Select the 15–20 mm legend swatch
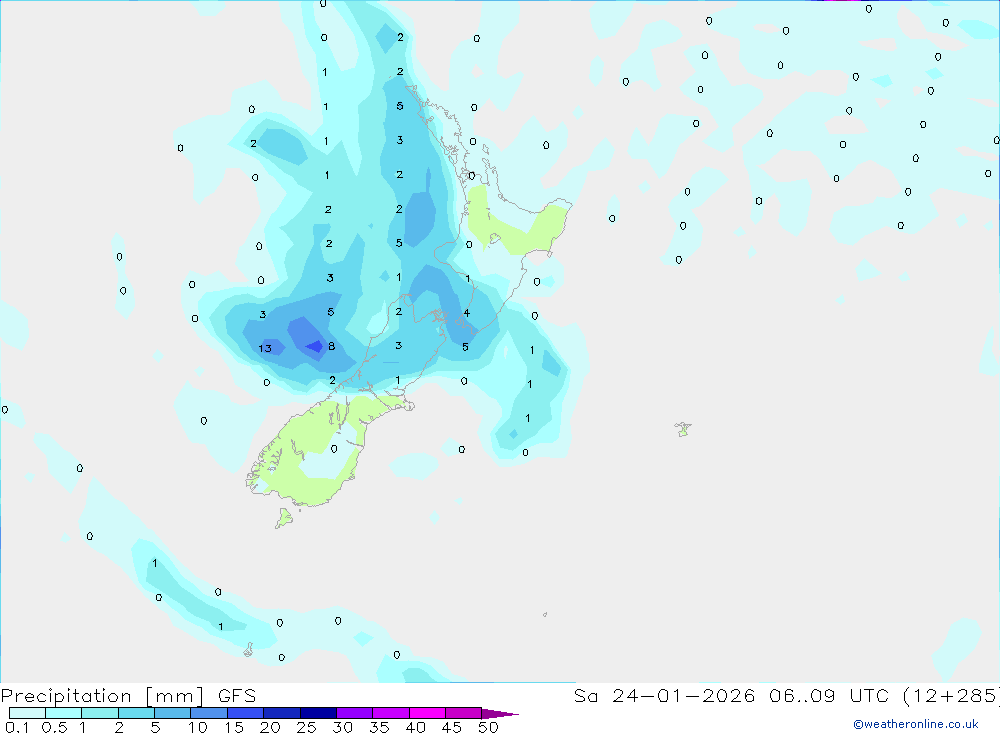 point(245,713)
